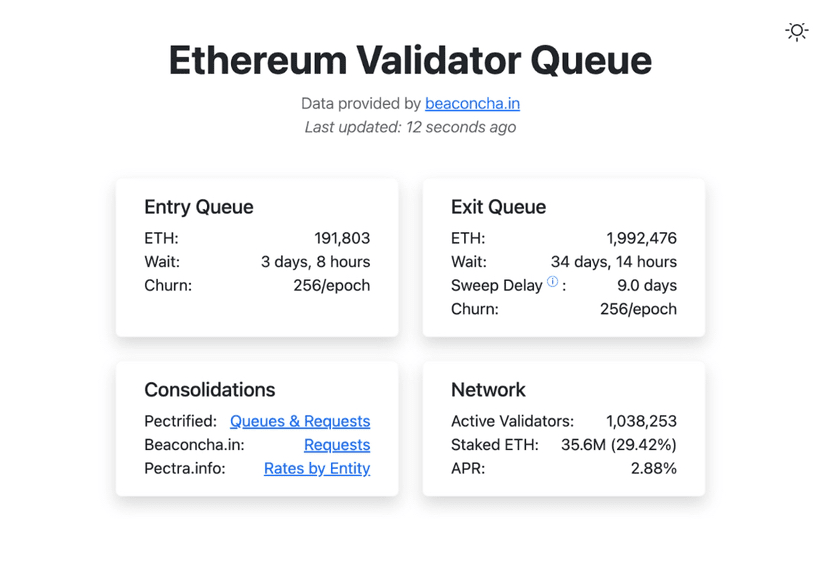Image resolution: width=829 pixels, height=576 pixels.
Task: Open the Rates by Entity link
Action: pos(317,468)
